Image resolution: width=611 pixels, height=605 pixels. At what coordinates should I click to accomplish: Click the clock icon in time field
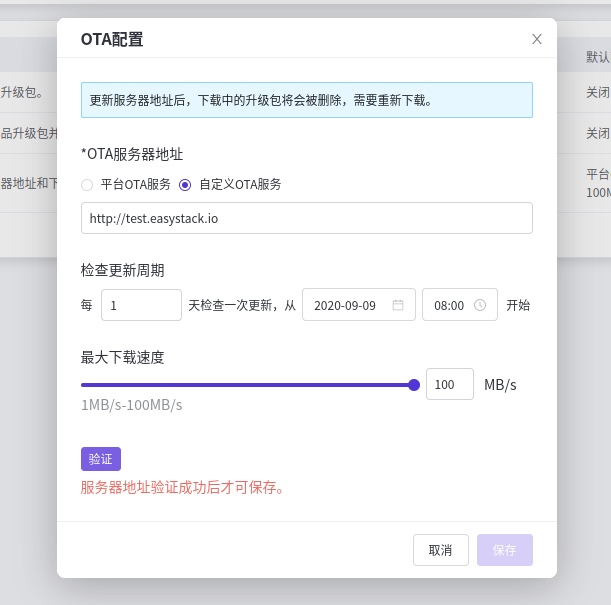click(480, 305)
